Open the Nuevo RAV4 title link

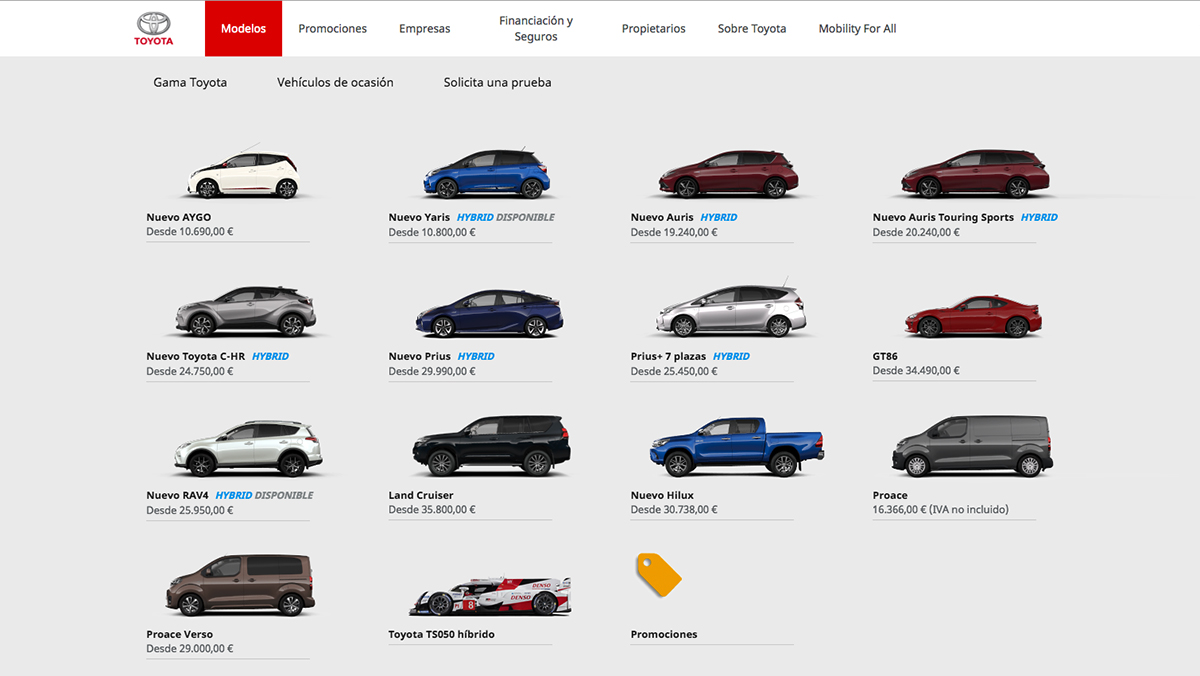click(178, 495)
